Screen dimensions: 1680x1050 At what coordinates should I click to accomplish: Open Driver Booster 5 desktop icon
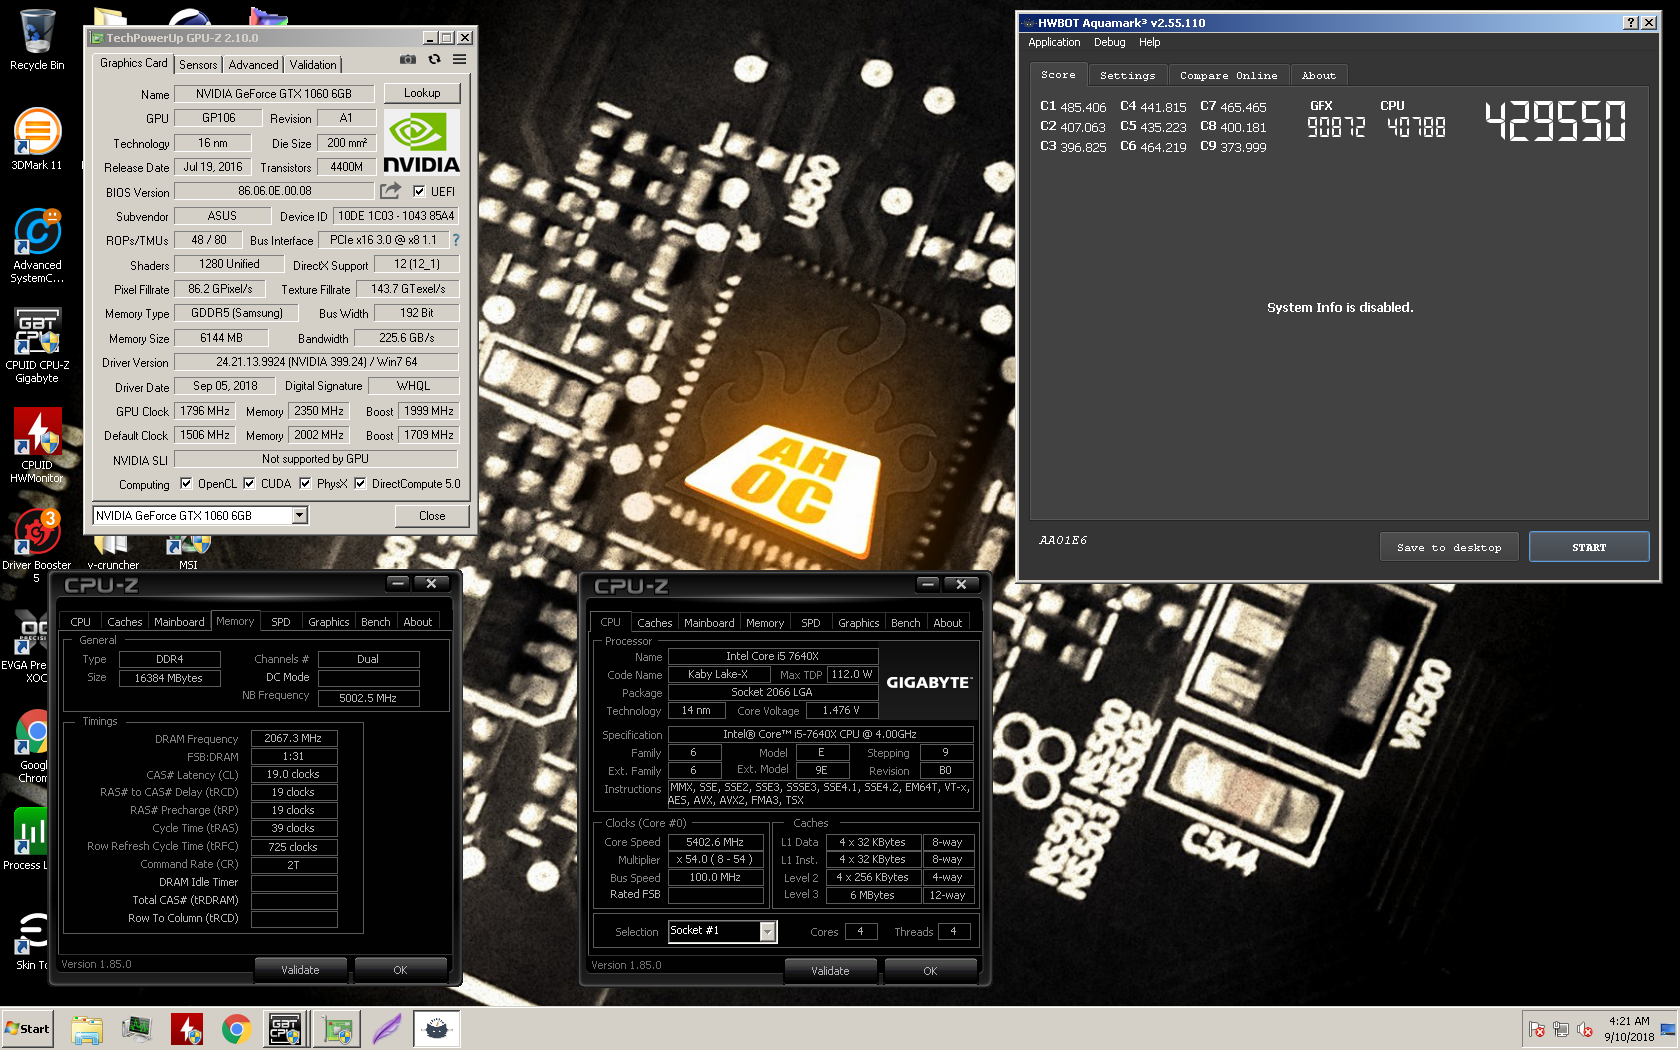(x=37, y=545)
